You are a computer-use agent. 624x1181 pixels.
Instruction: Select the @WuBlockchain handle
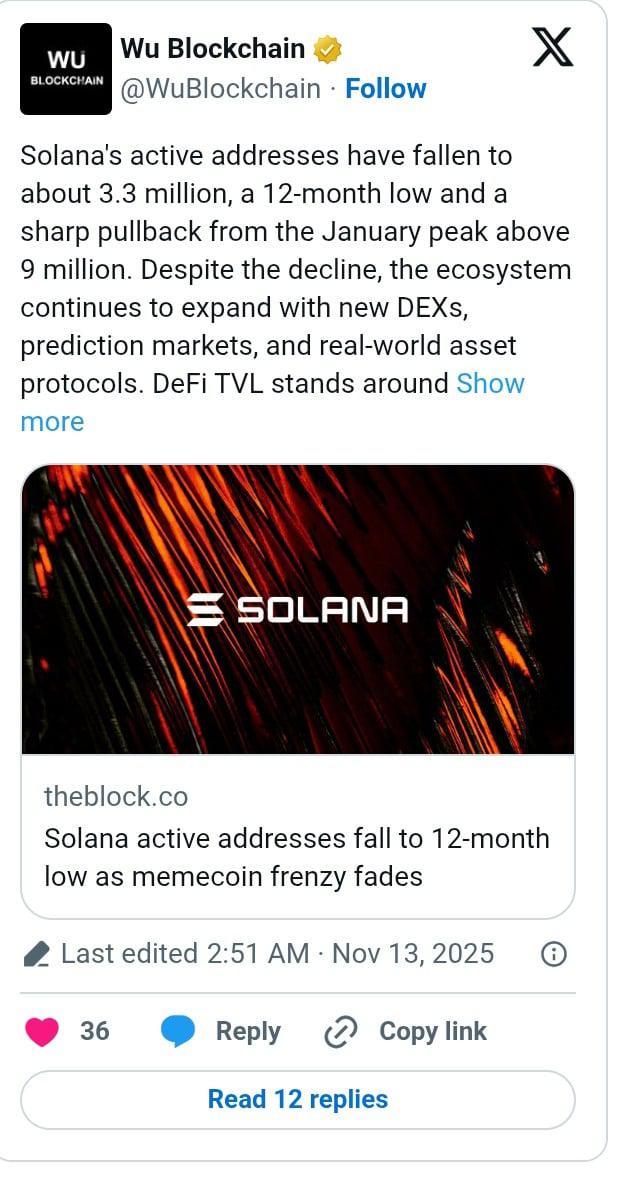[x=218, y=88]
